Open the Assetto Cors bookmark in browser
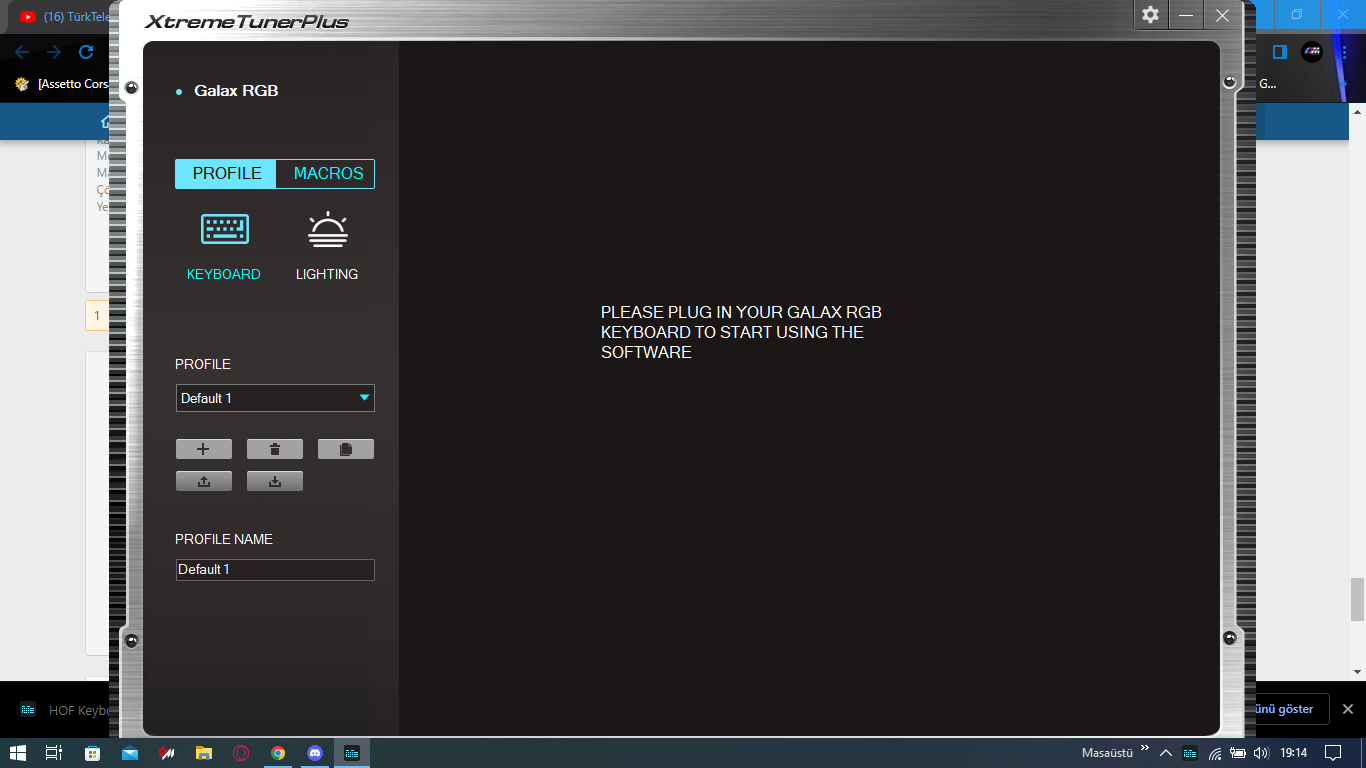The height and width of the screenshot is (768, 1366). tap(62, 84)
